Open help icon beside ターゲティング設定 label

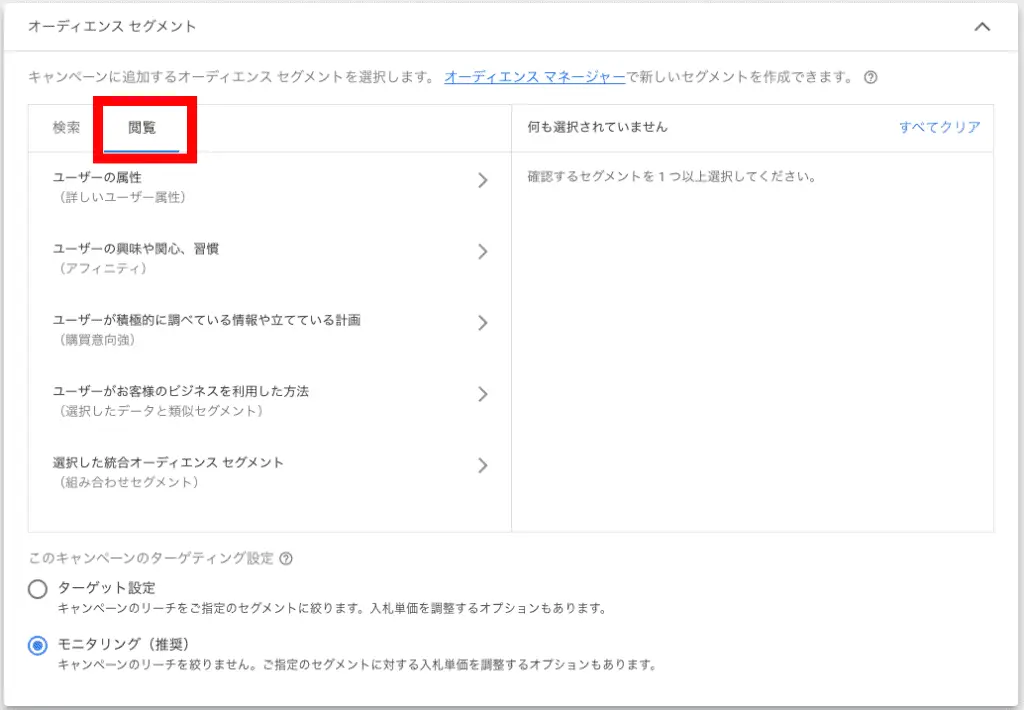point(286,558)
